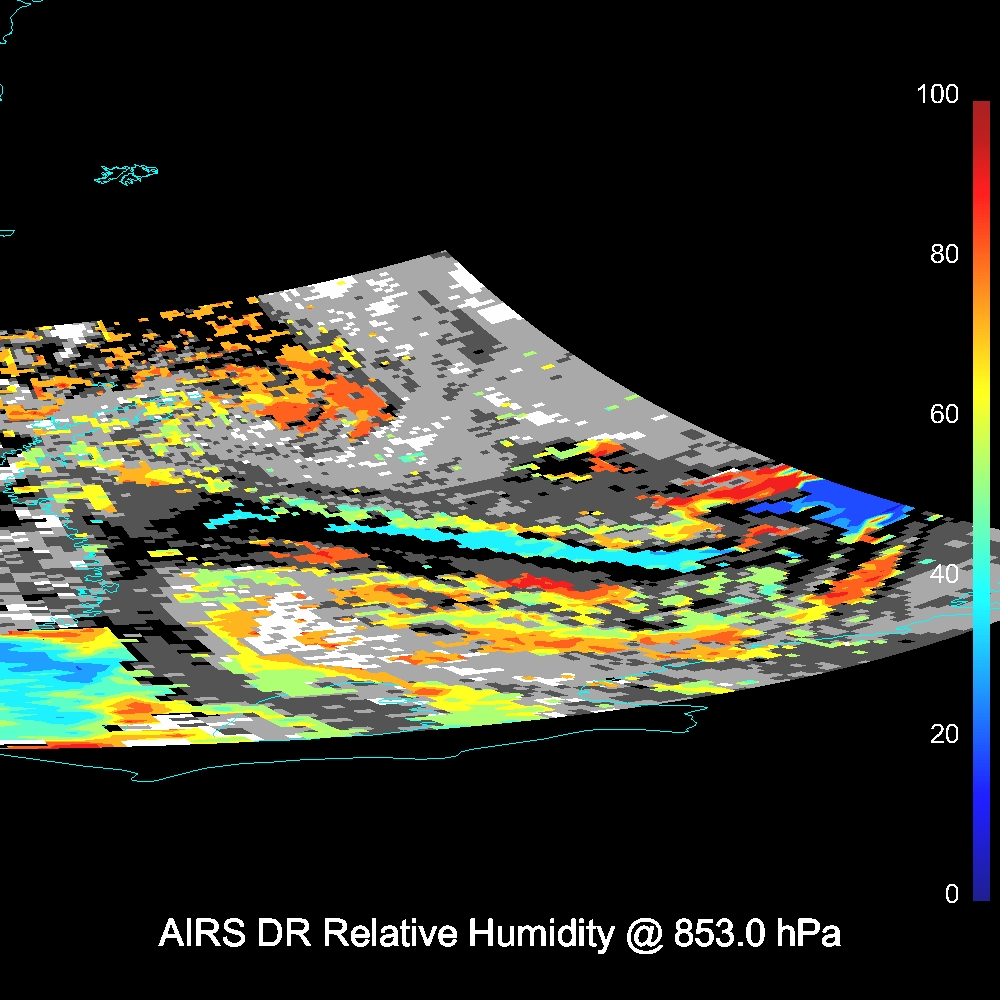
Task: Click the 40 tick label on colorbar
Action: 943,574
